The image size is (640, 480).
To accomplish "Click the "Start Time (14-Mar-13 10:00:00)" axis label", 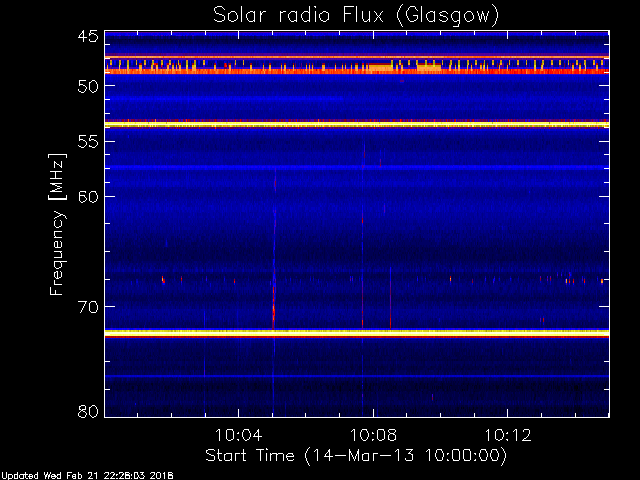I will 356,456.
